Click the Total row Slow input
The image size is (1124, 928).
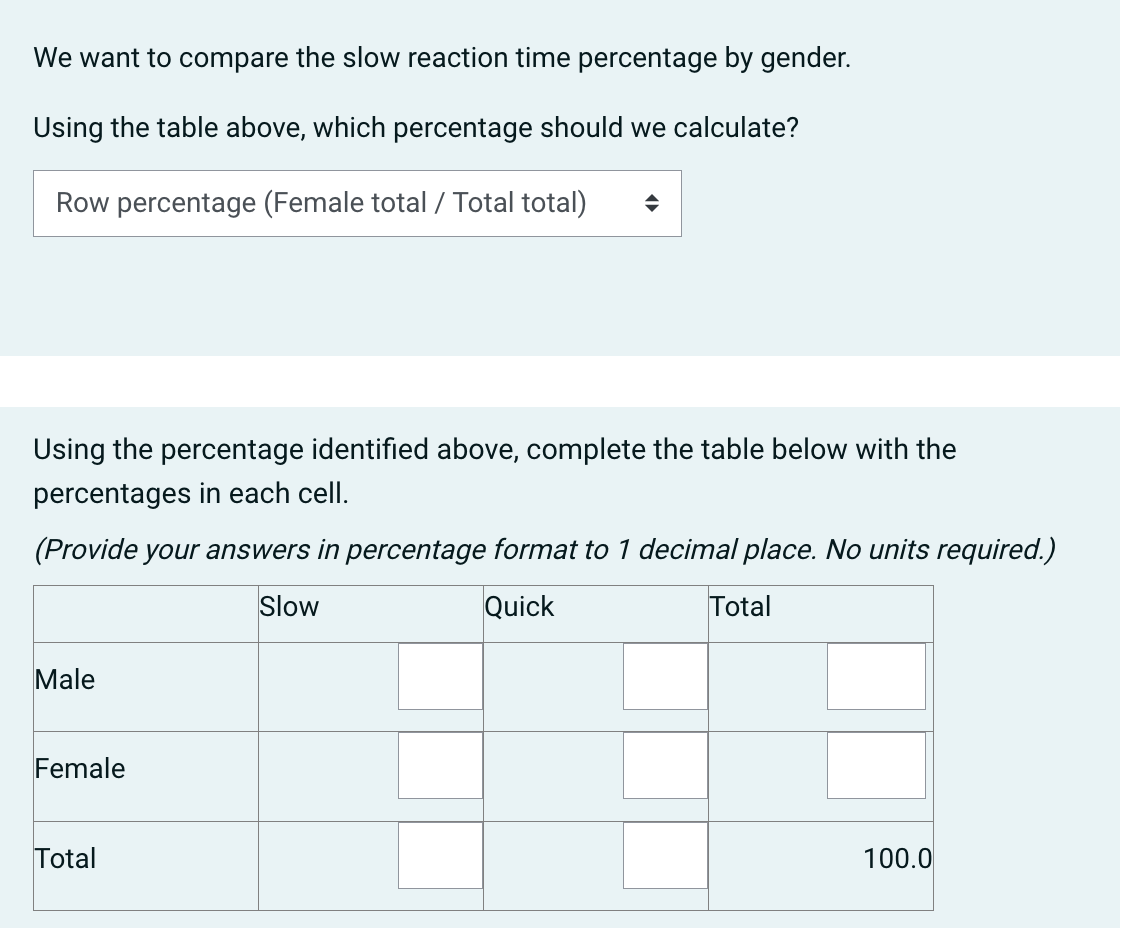click(x=440, y=856)
